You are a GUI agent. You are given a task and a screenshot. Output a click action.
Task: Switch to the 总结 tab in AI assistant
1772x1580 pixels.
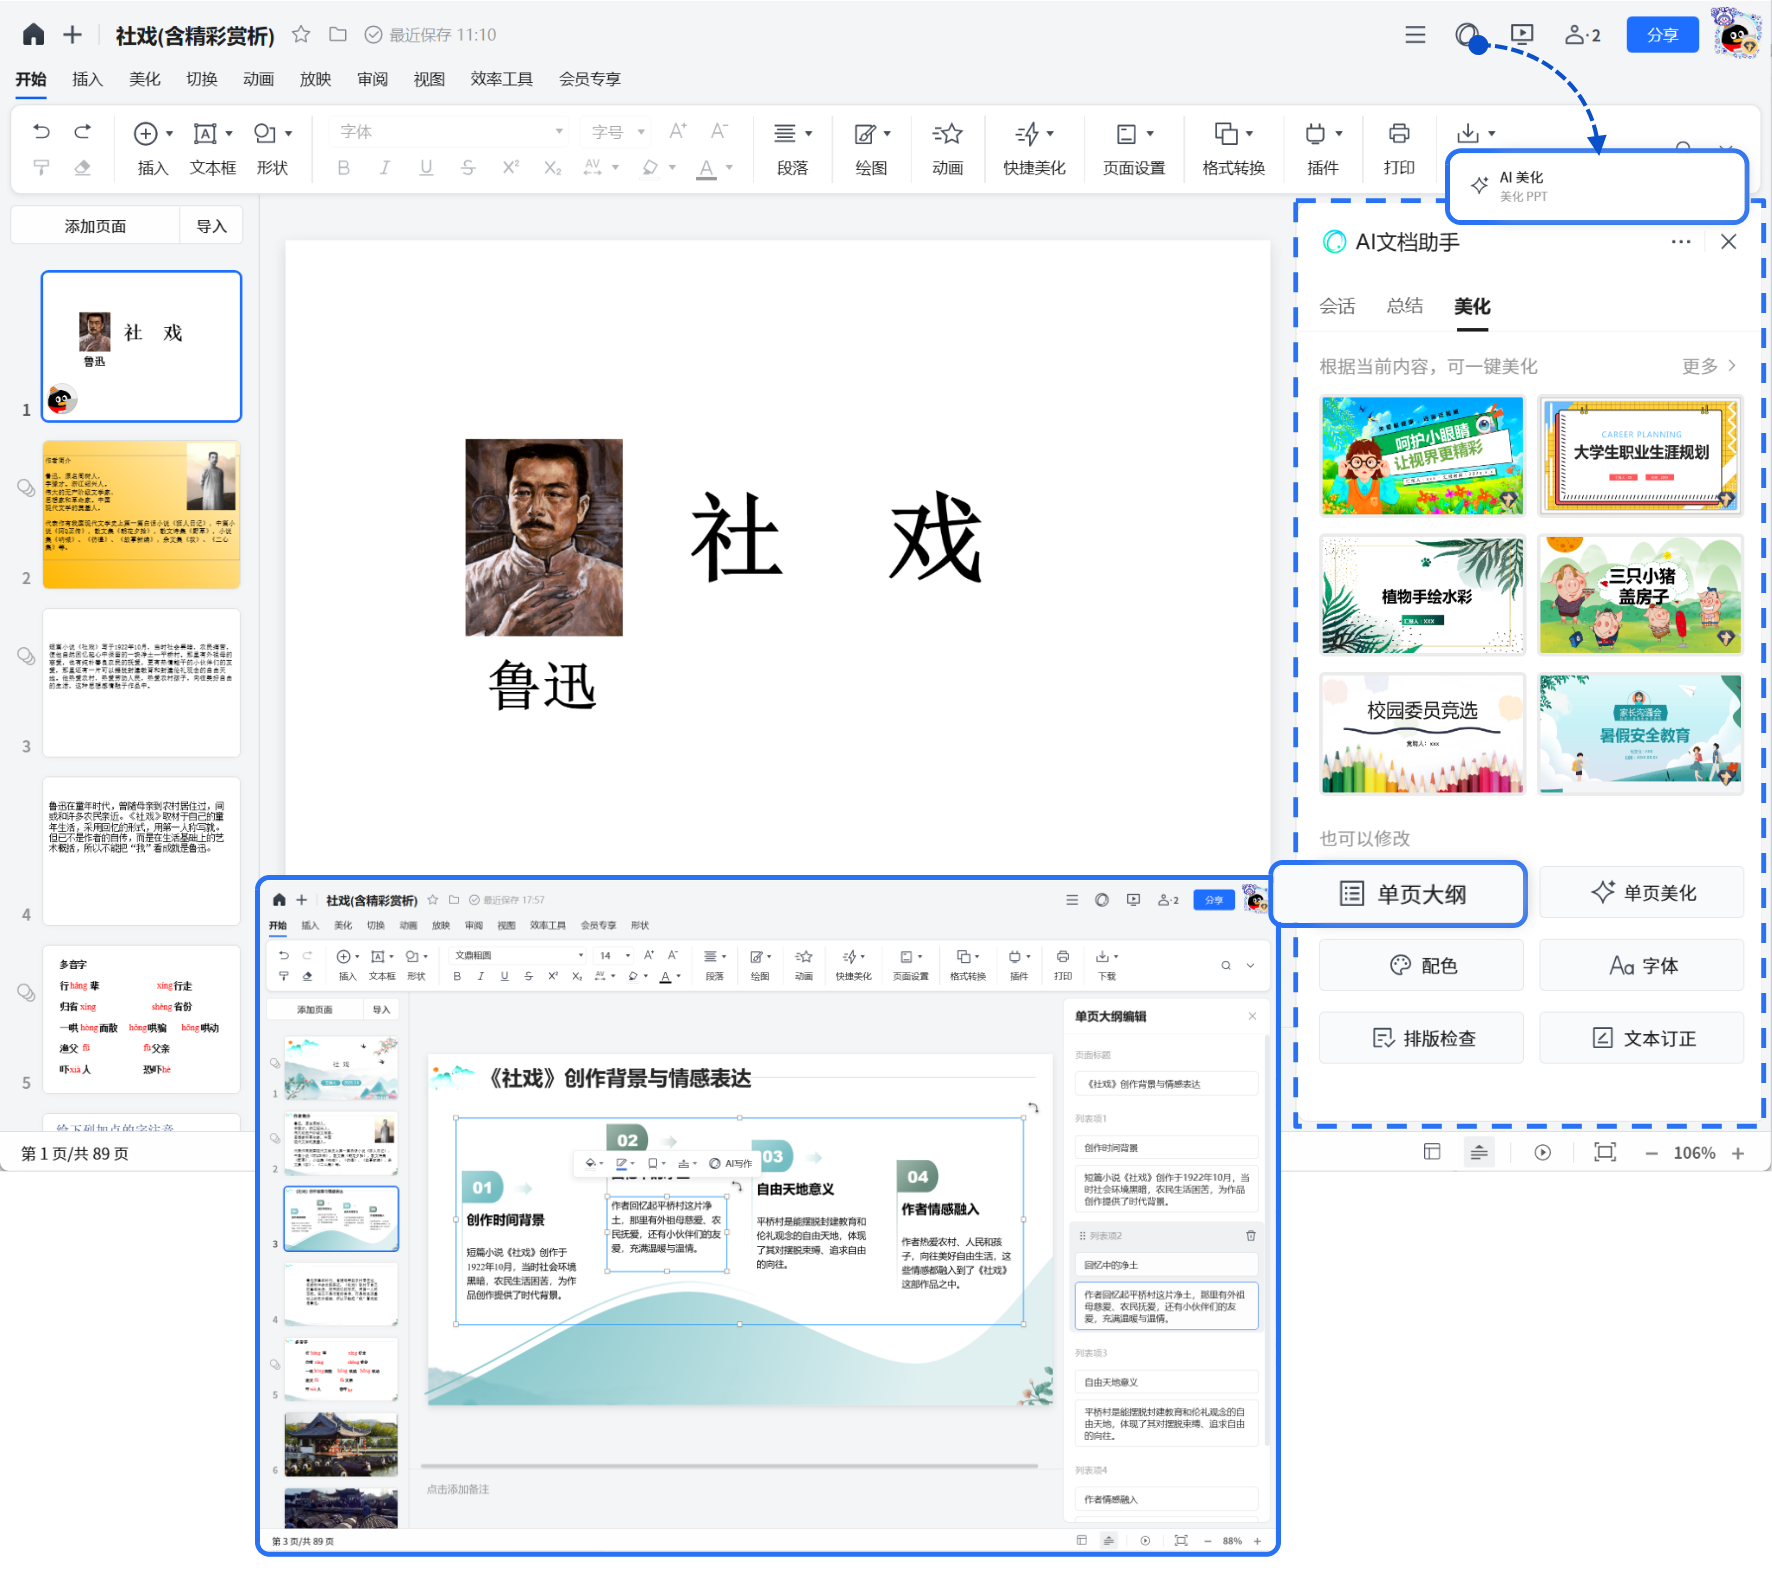[x=1404, y=307]
